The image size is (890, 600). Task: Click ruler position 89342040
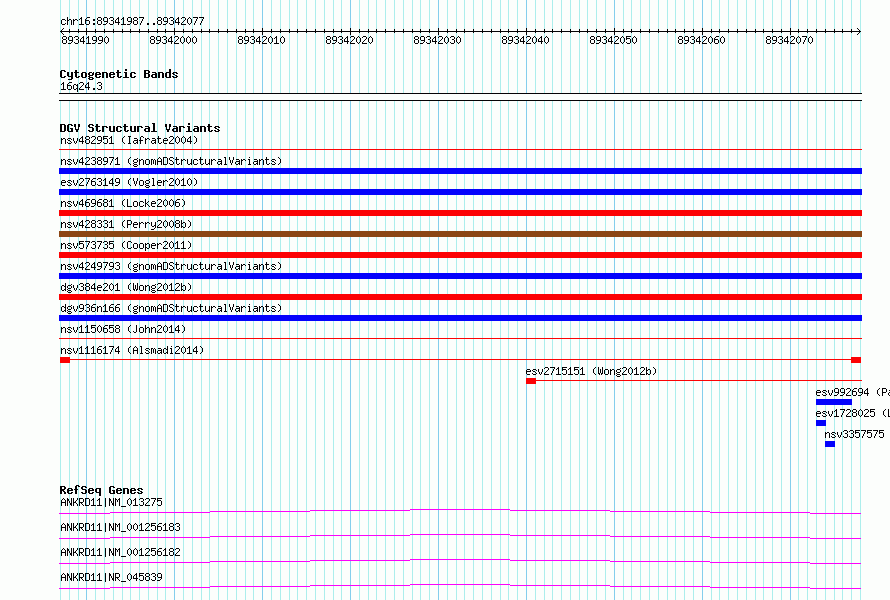pyautogui.click(x=525, y=40)
